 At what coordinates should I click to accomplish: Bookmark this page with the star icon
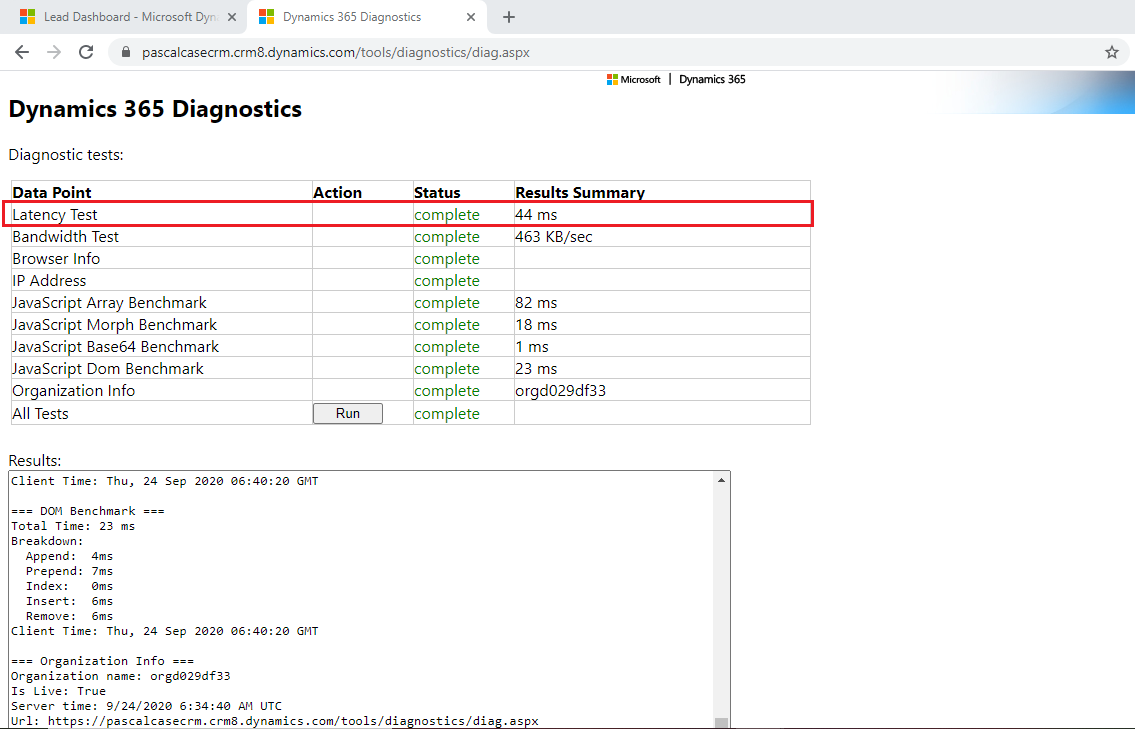[1111, 53]
